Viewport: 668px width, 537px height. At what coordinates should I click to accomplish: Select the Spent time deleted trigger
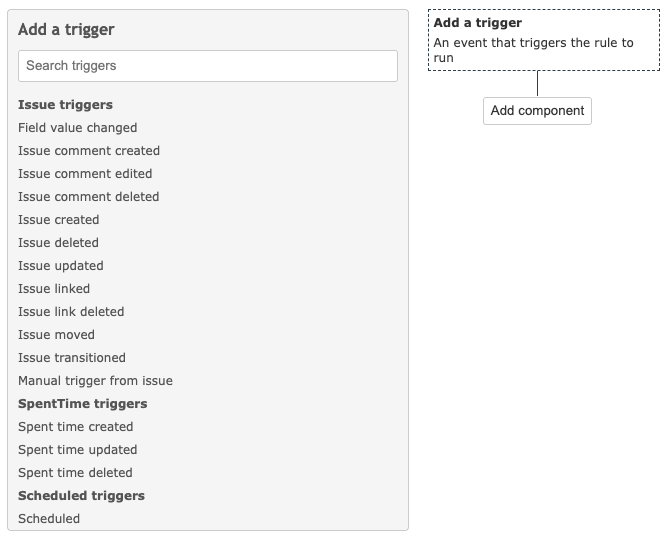75,473
